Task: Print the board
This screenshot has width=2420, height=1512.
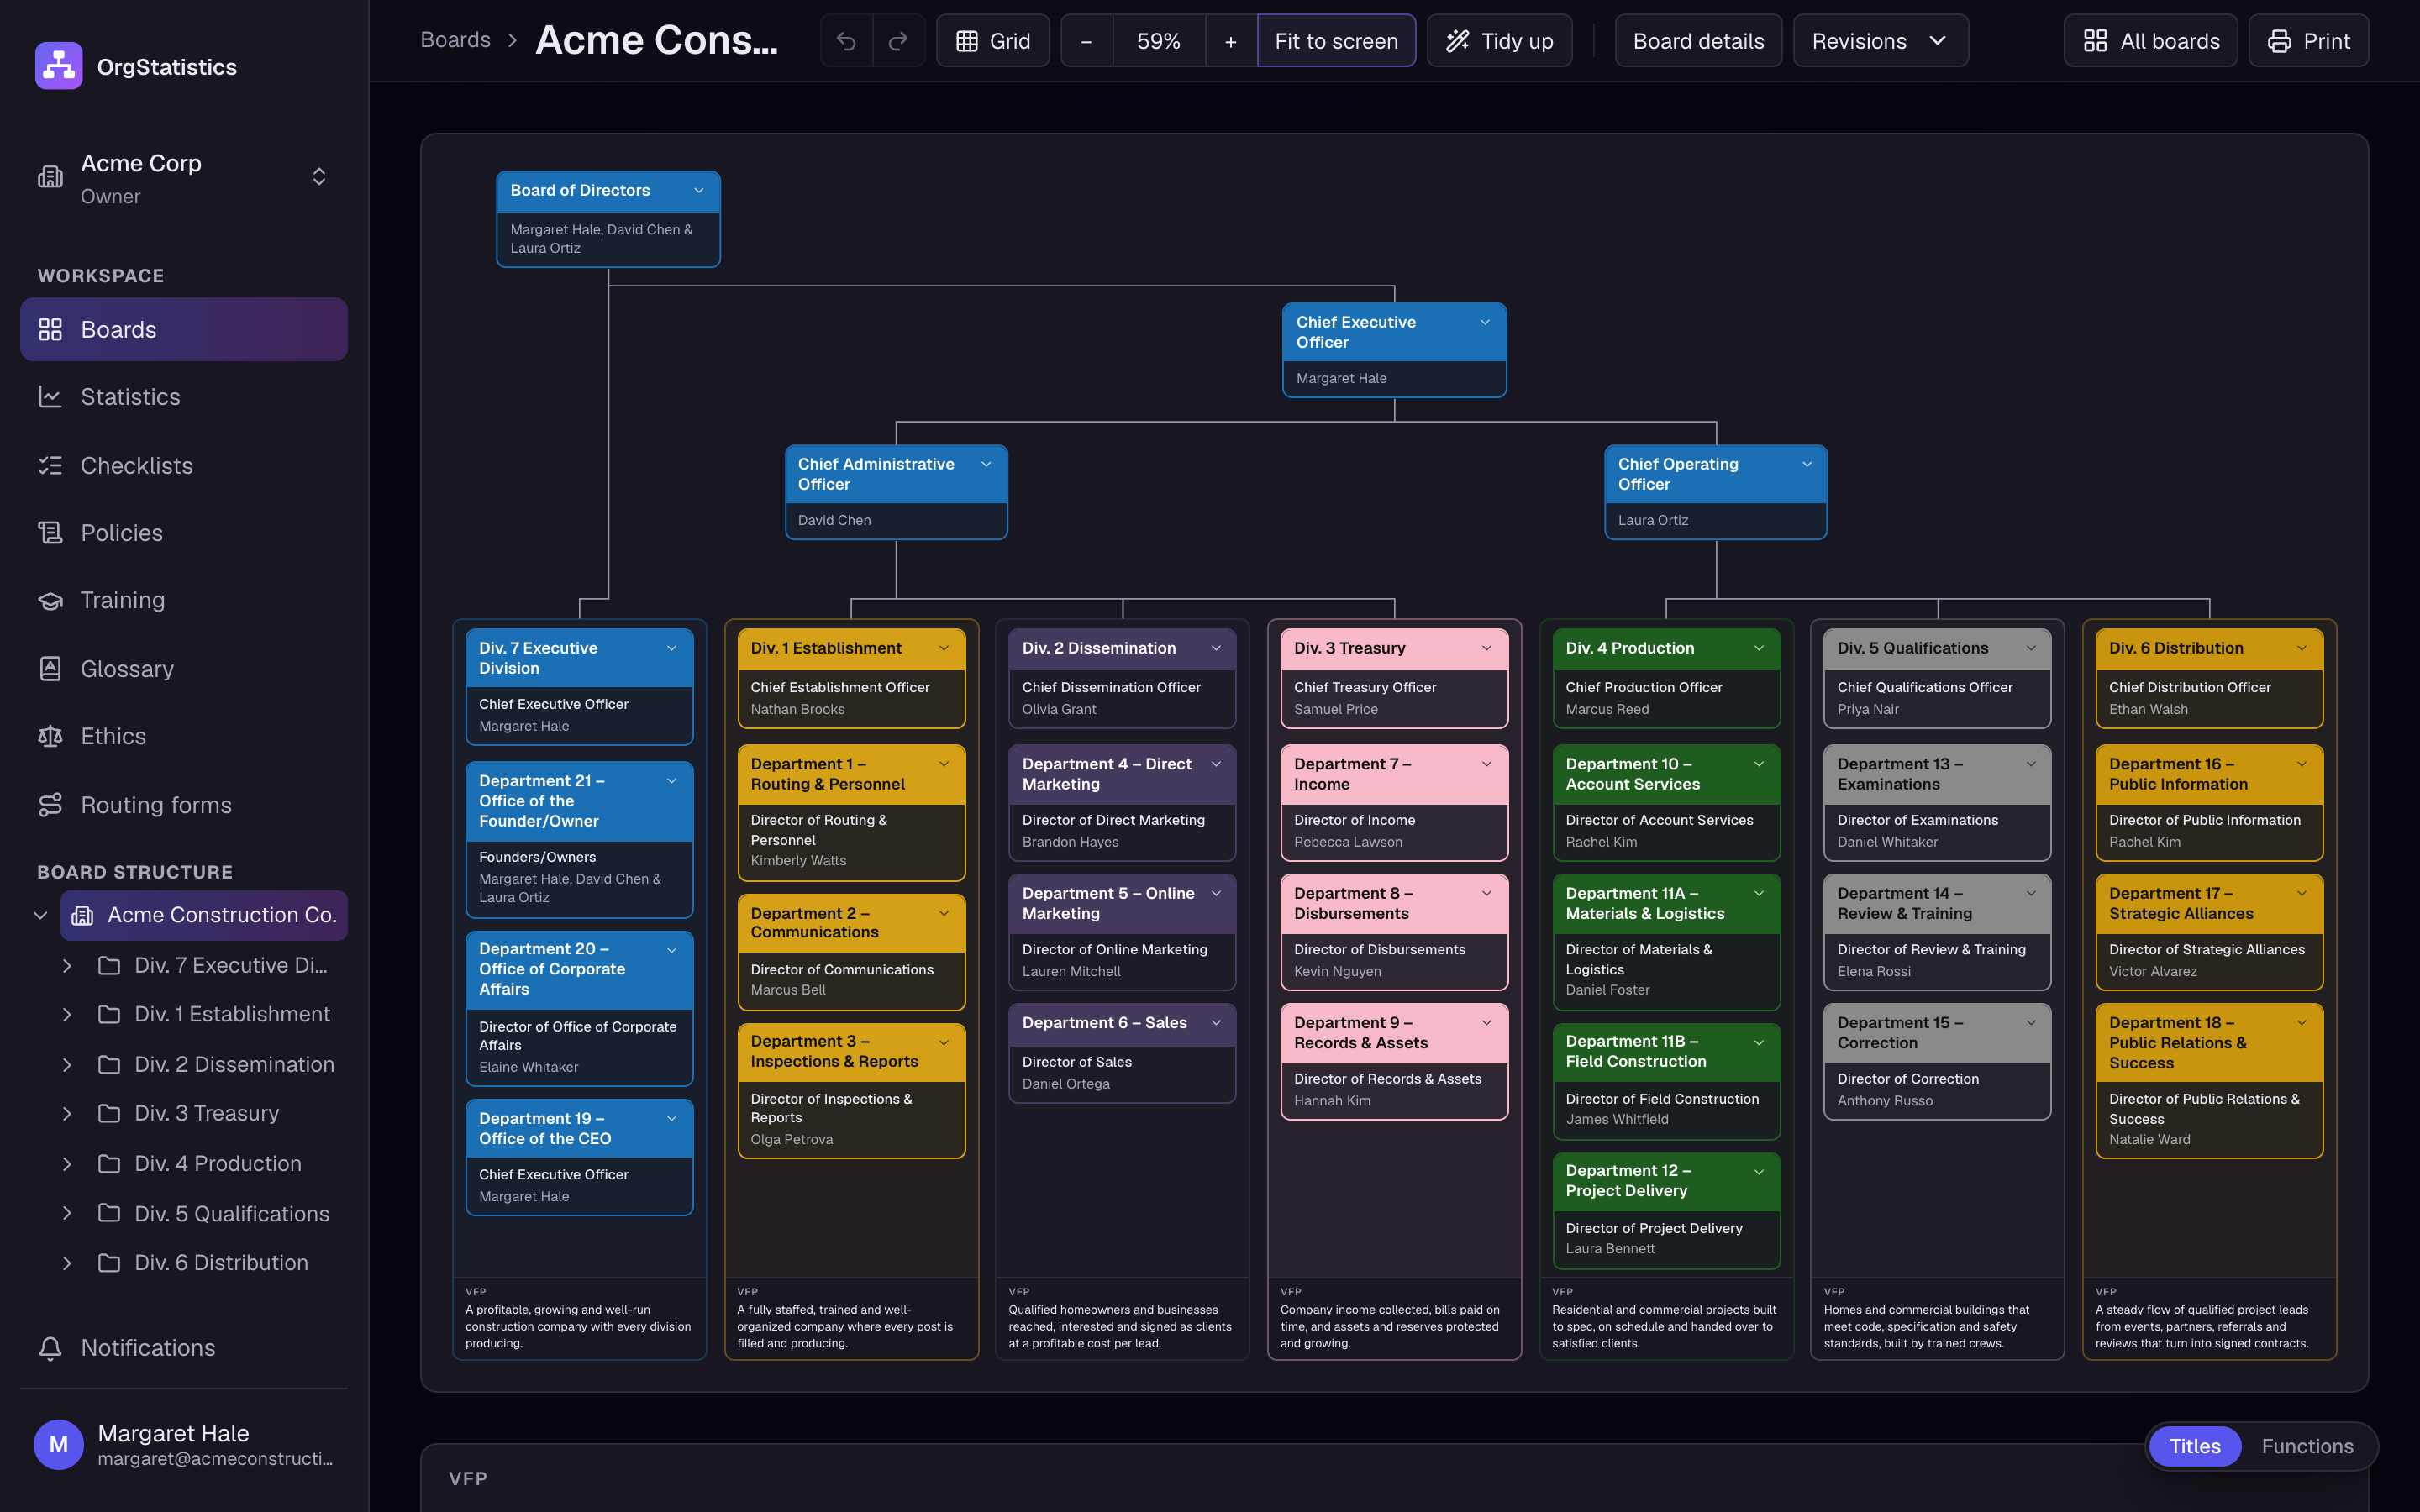Action: (2308, 41)
